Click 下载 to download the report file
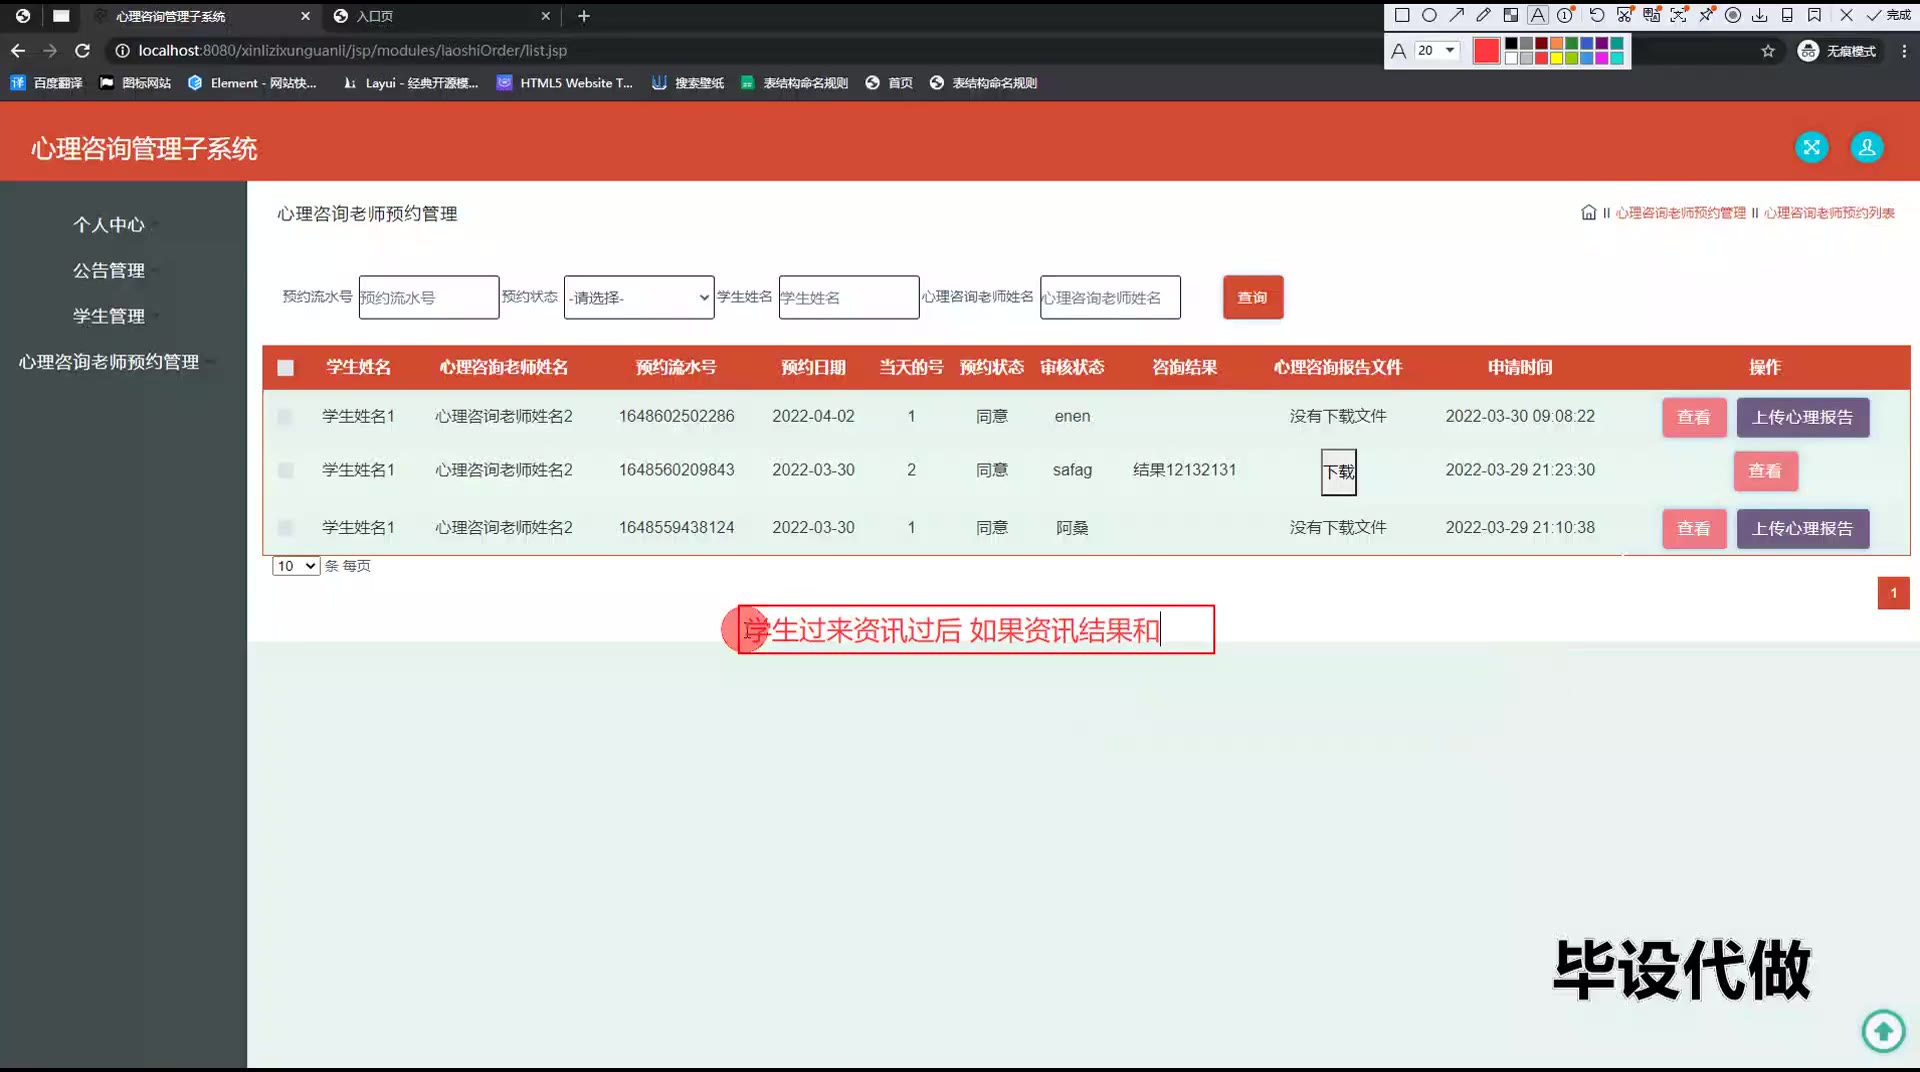Image resolution: width=1920 pixels, height=1072 pixels. tap(1338, 472)
